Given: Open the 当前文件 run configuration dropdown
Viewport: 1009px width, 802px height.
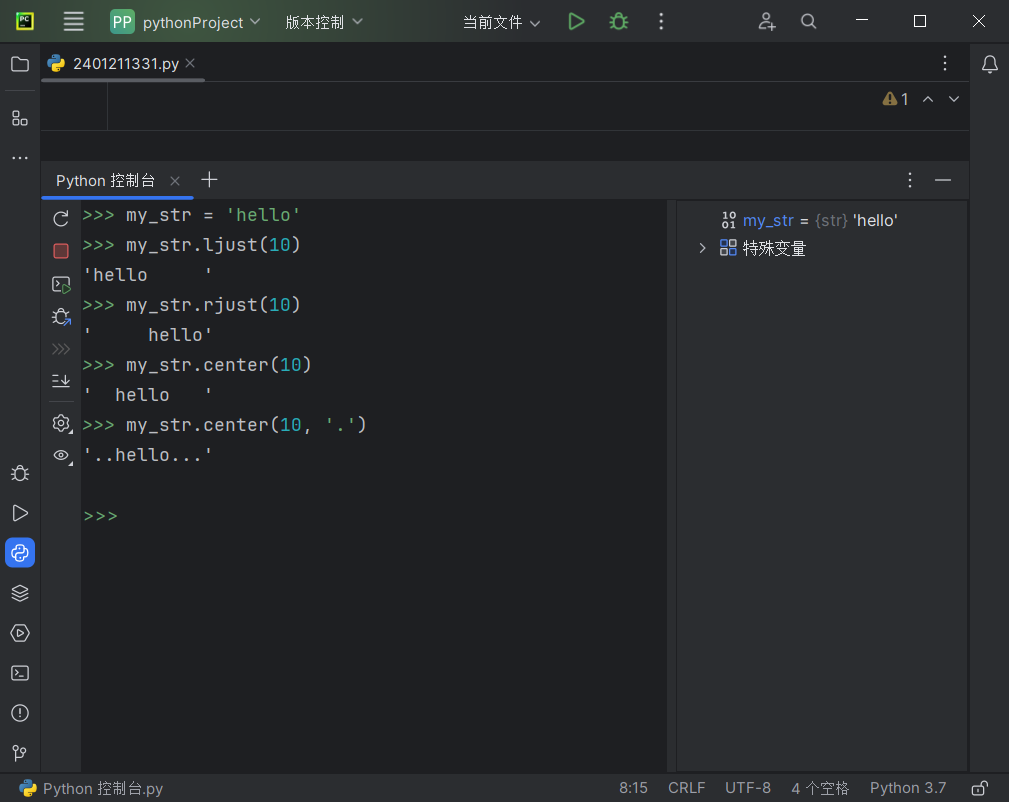Looking at the screenshot, I should [501, 23].
